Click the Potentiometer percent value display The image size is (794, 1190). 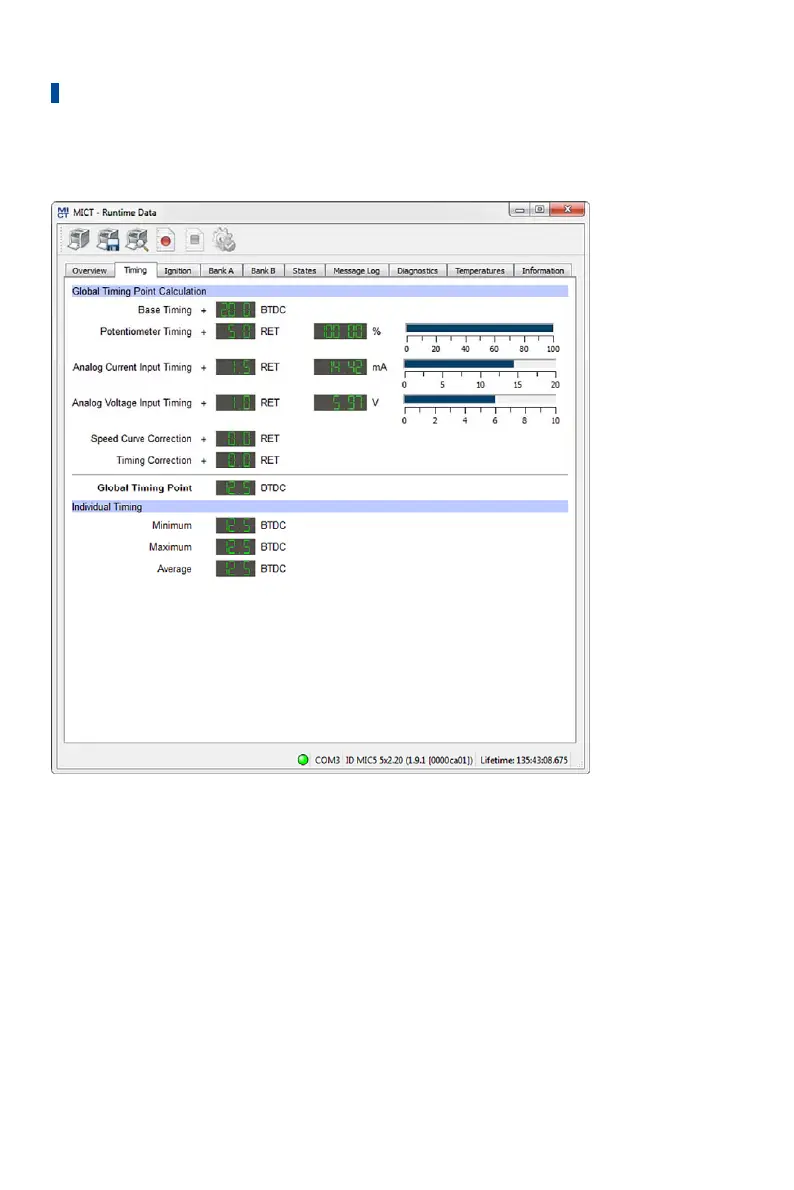pos(340,332)
